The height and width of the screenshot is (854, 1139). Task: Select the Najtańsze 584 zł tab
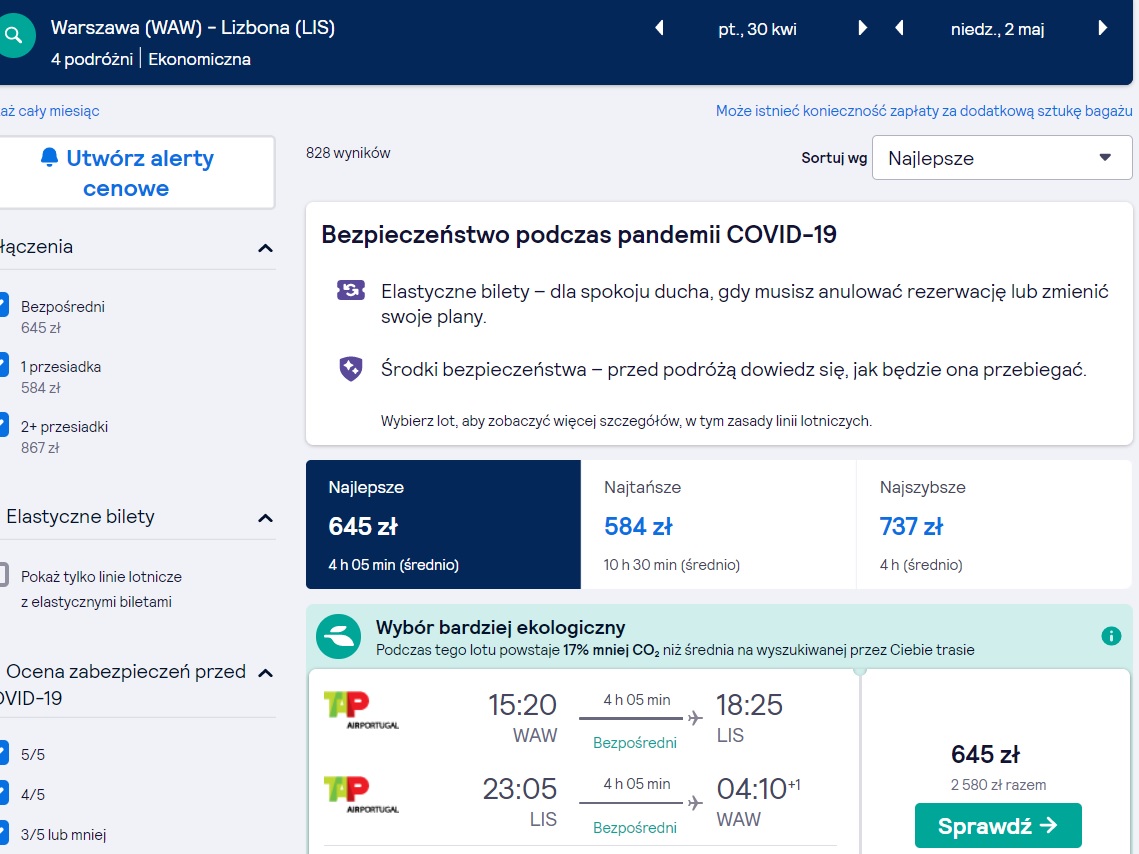coord(718,524)
